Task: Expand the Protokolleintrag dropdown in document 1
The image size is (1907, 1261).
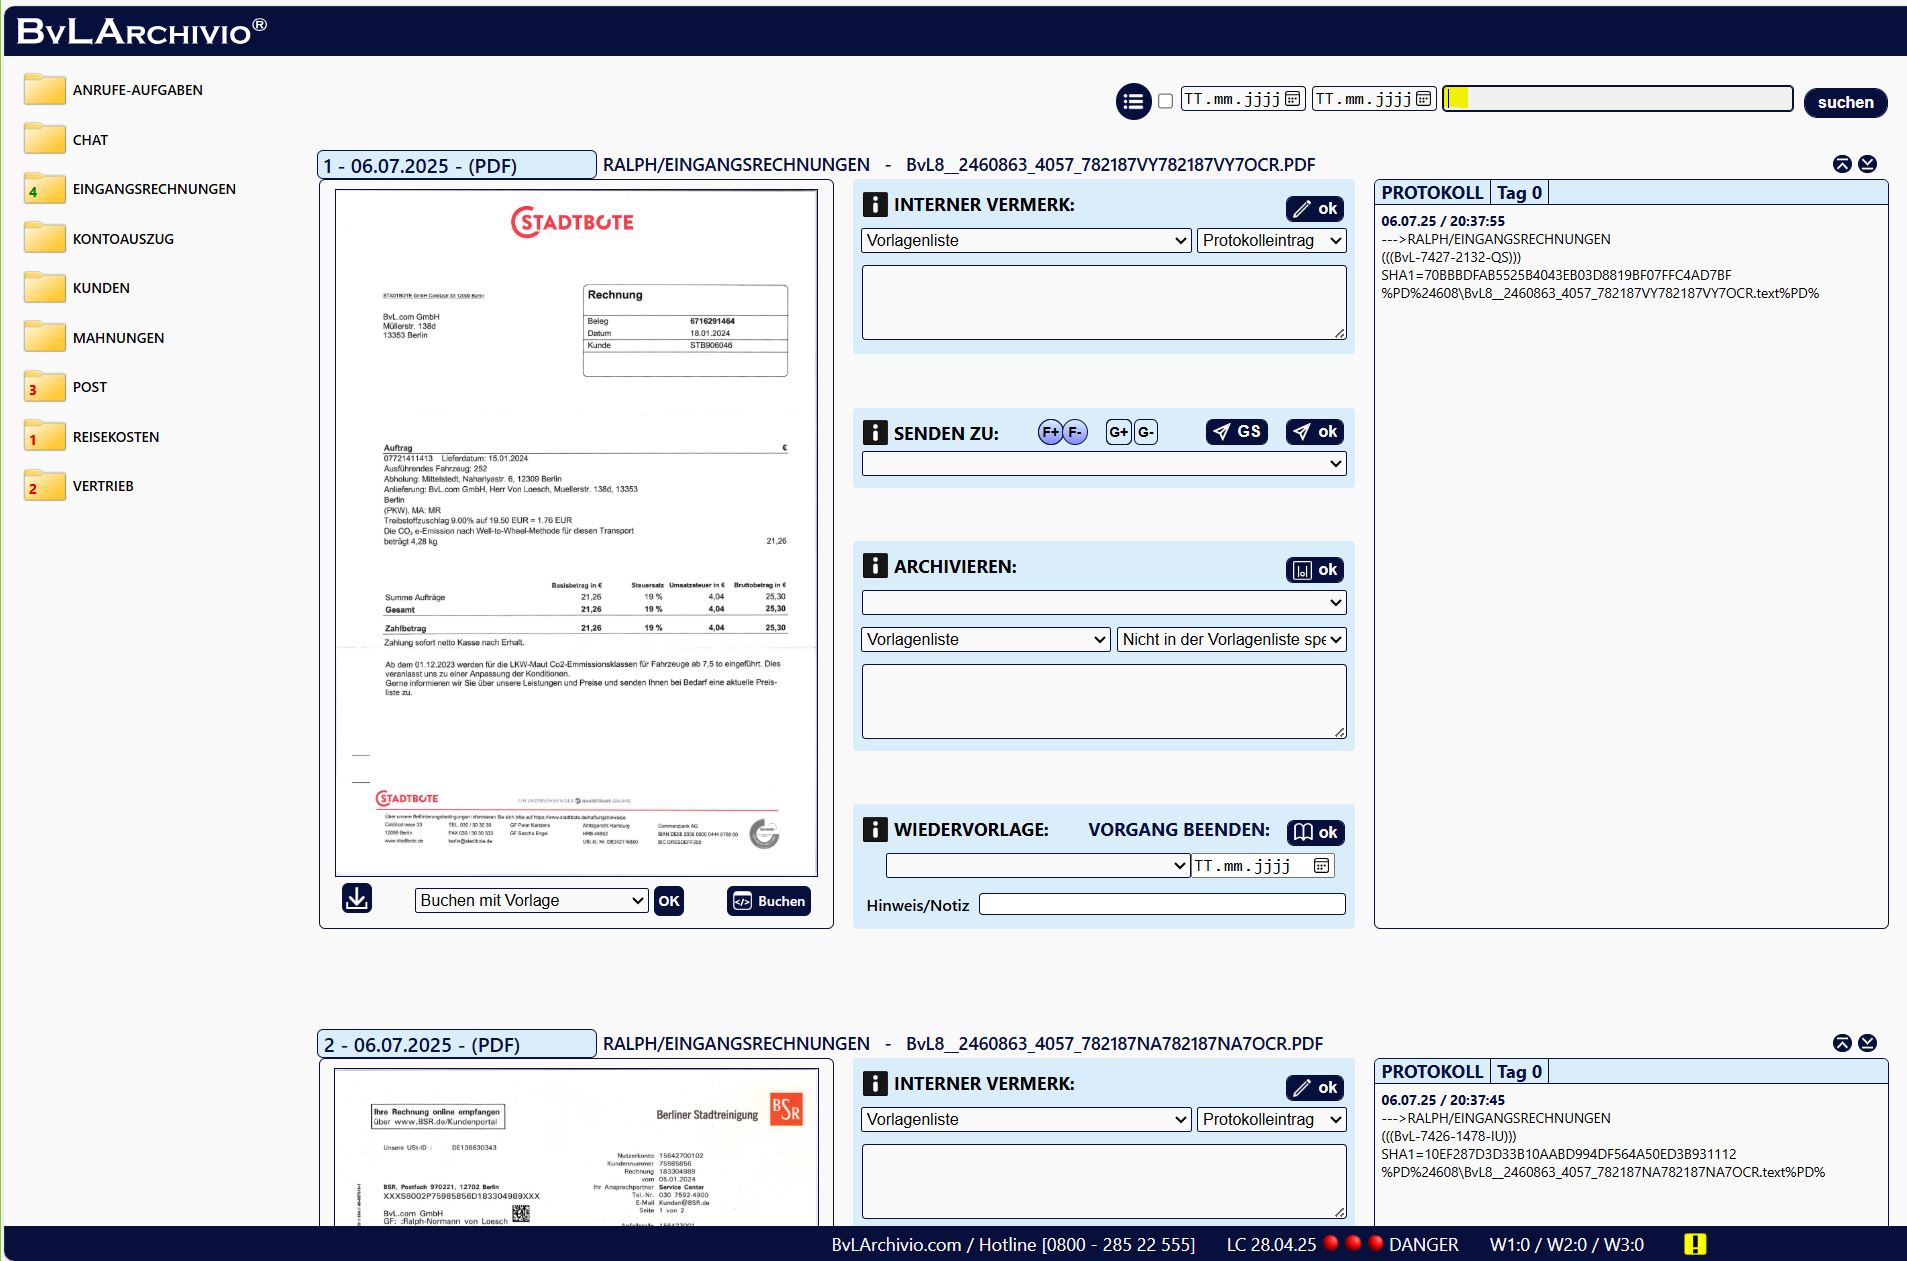Action: point(1271,240)
